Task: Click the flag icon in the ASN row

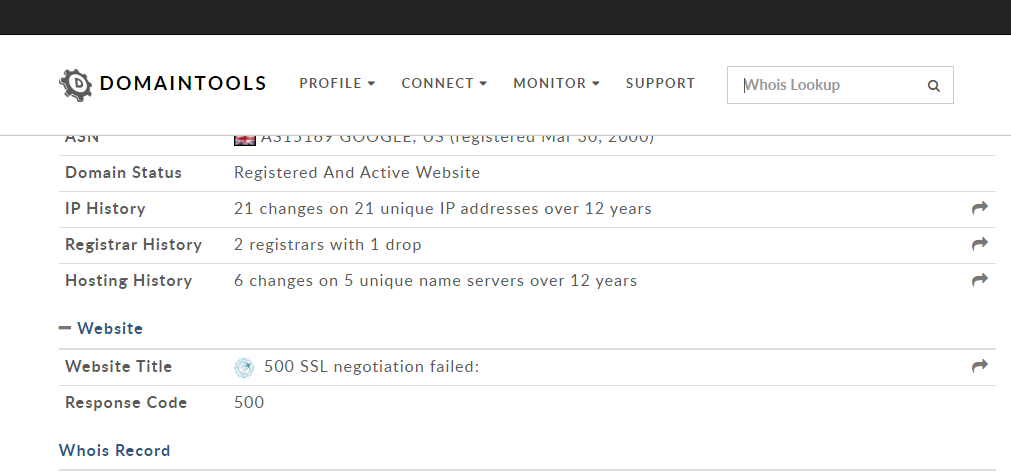Action: point(244,139)
